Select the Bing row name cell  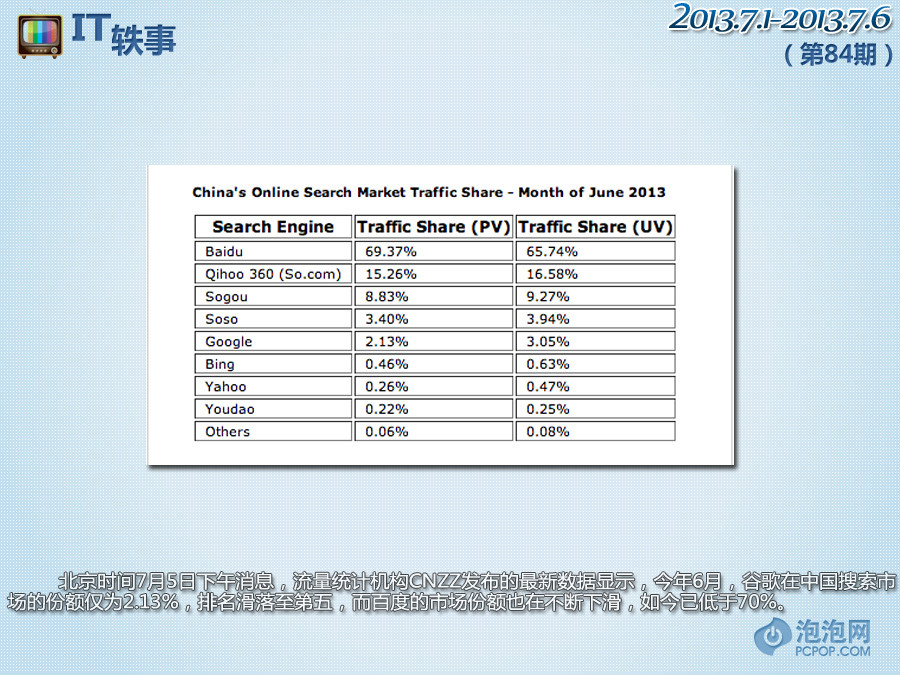273,364
